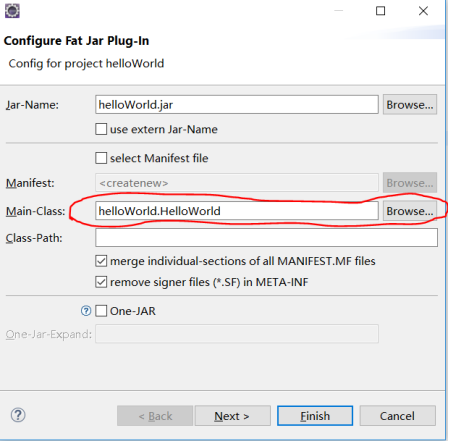Minimize the dialog window
Image resolution: width=449 pixels, height=442 pixels.
pos(339,11)
